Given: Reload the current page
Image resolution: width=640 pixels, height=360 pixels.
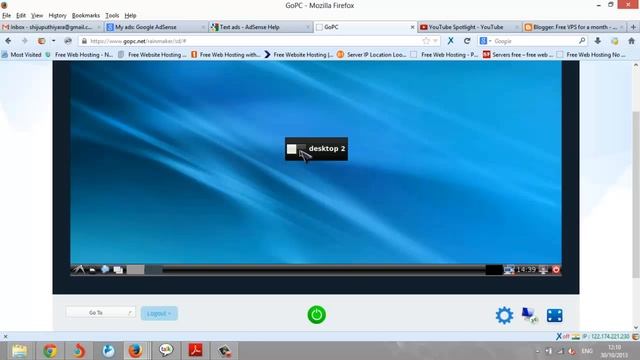Looking at the screenshot, I should click(x=467, y=41).
